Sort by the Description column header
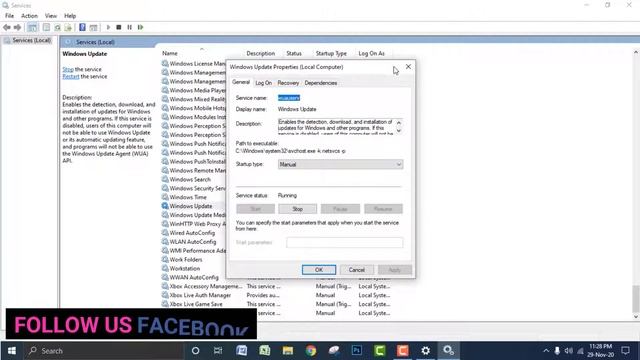This screenshot has height=360, width=640. click(260, 53)
